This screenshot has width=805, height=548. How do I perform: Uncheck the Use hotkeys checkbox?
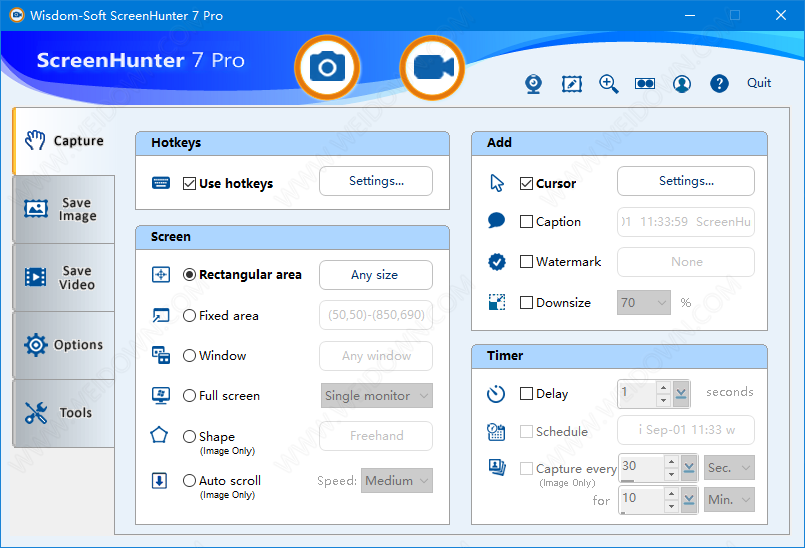coord(189,183)
